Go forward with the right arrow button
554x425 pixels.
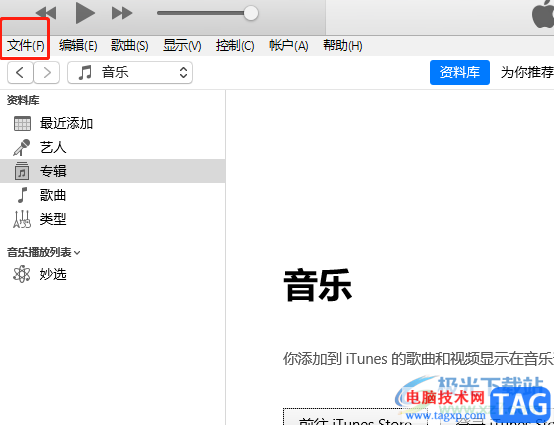(x=47, y=72)
